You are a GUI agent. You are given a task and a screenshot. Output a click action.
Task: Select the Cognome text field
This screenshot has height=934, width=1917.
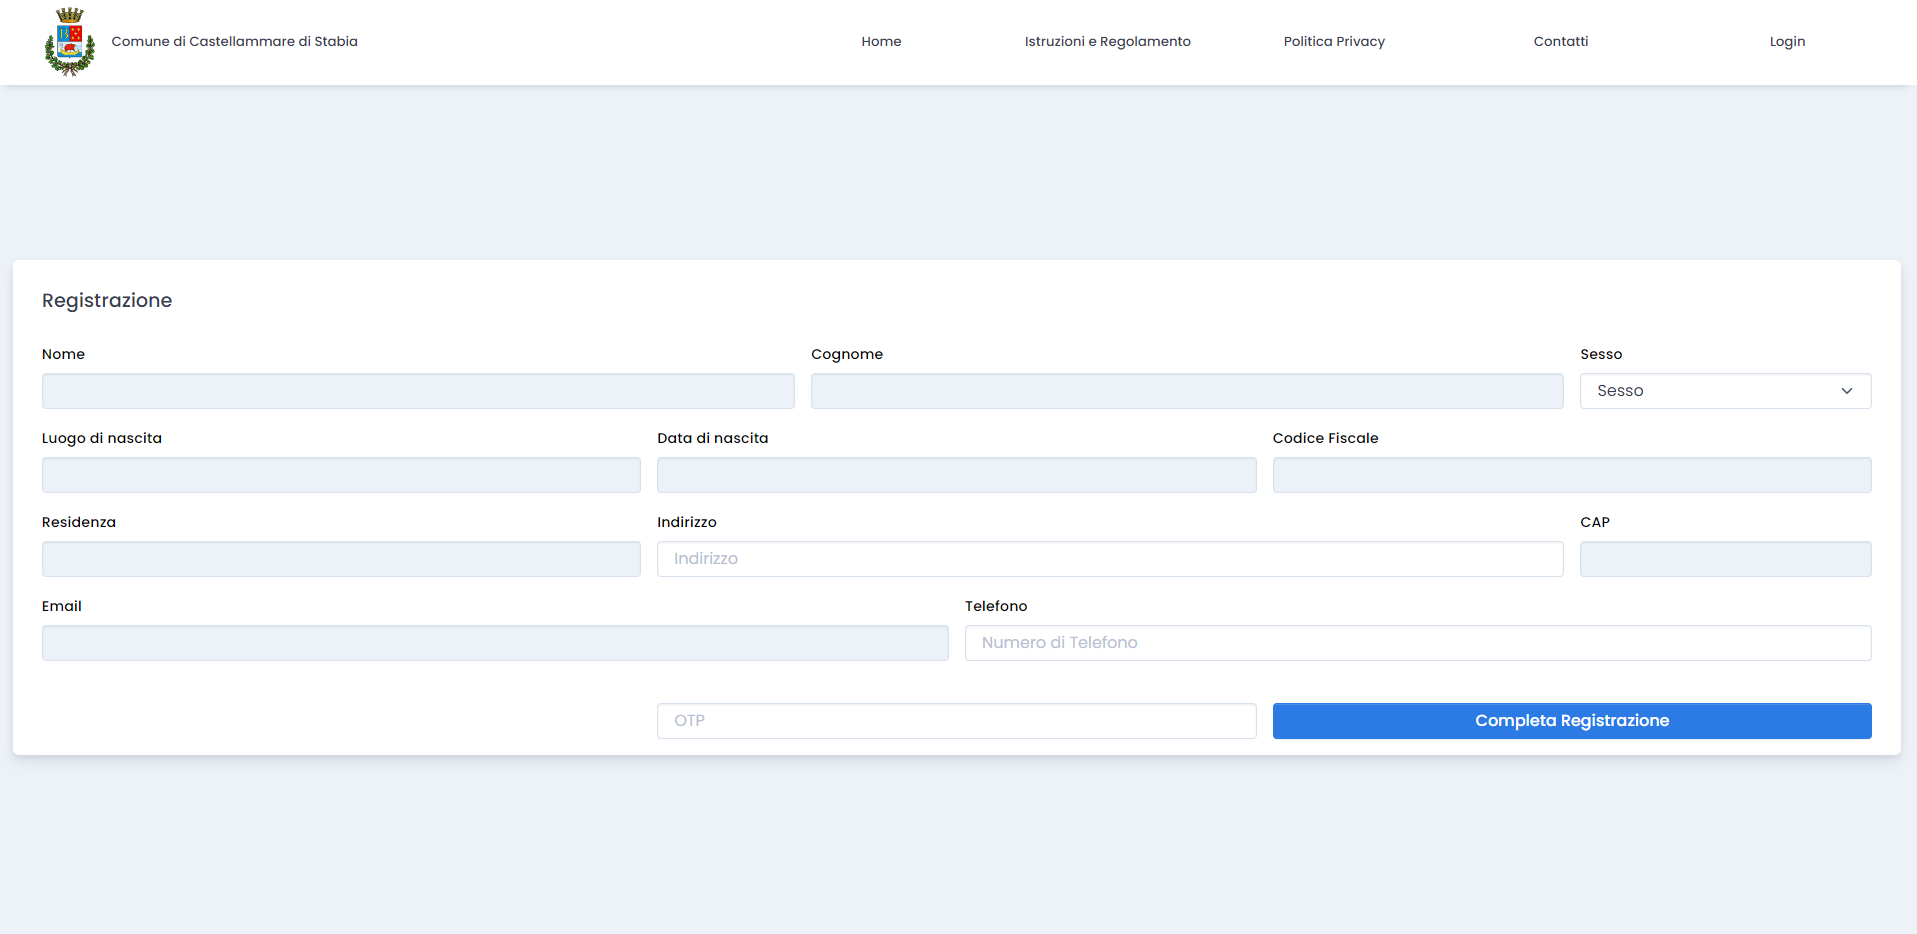1186,391
